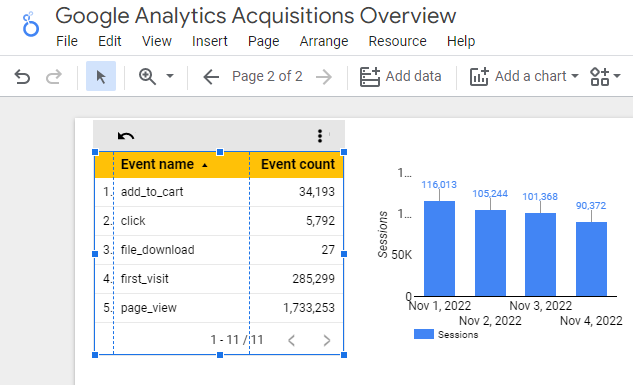Click the Looker Studio logo icon
Screen dimensions: 633x385
(x=31, y=24)
